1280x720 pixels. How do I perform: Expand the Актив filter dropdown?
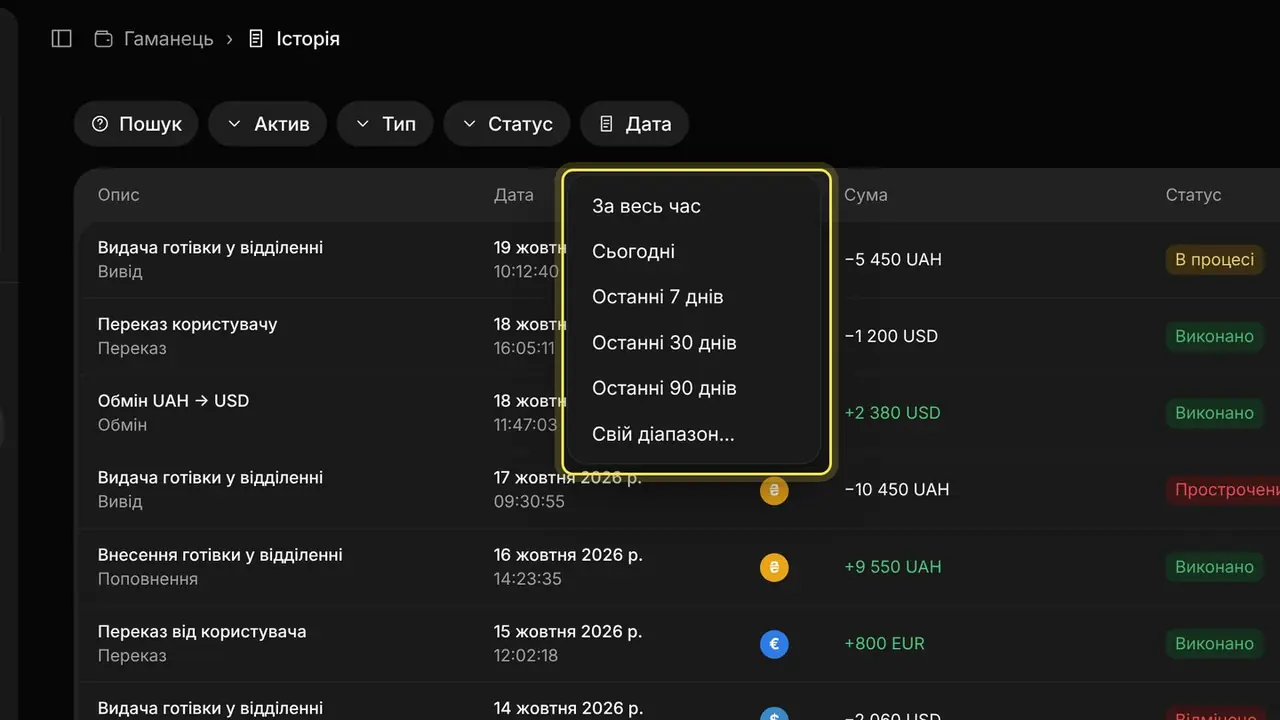pyautogui.click(x=268, y=124)
